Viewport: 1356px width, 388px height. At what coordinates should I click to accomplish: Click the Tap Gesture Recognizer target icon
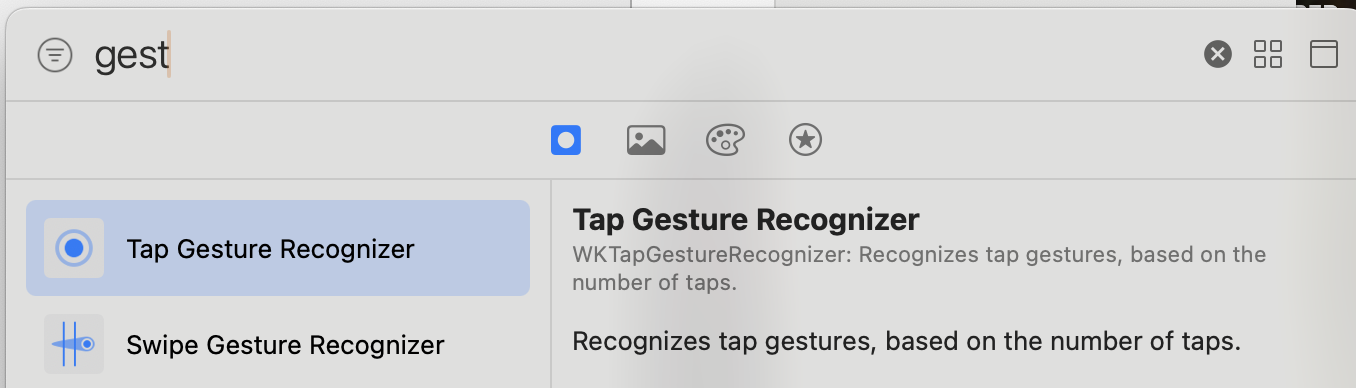tap(74, 248)
